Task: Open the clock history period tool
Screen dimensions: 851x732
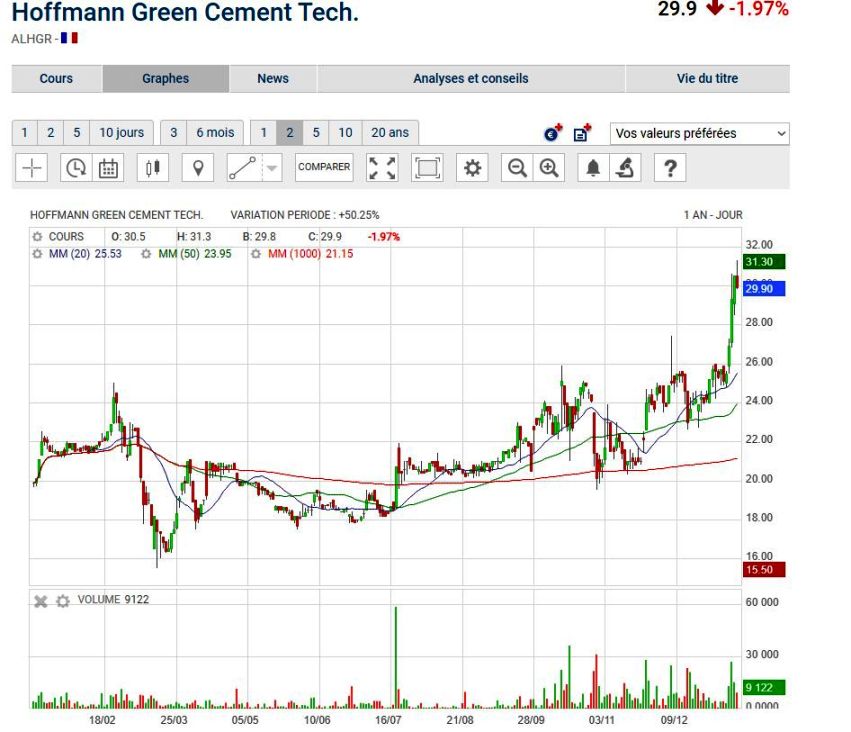Action: pos(76,168)
